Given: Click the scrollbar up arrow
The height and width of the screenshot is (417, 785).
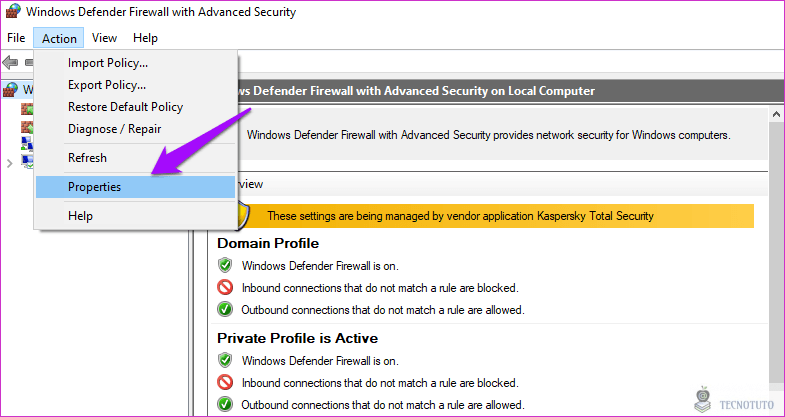Looking at the screenshot, I should tap(776, 115).
